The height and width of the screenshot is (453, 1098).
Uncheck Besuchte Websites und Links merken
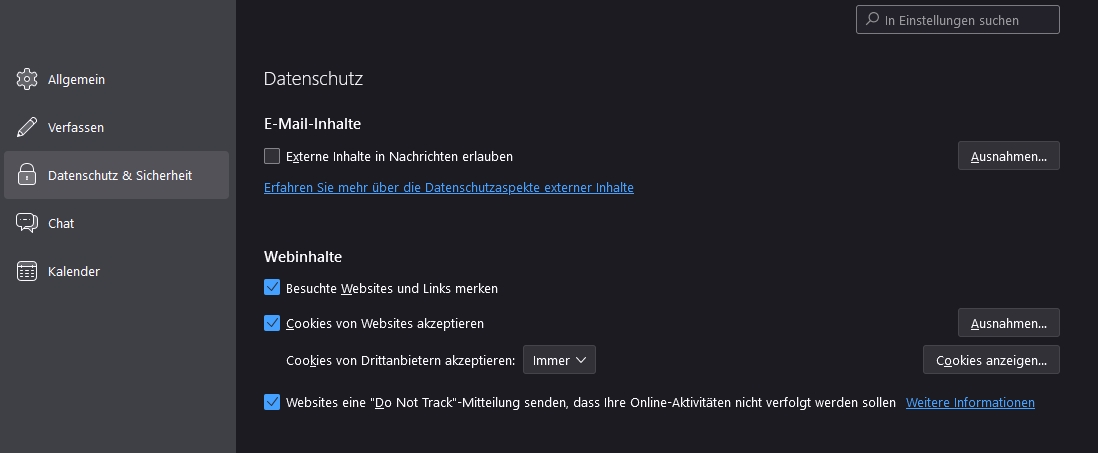pyautogui.click(x=272, y=288)
